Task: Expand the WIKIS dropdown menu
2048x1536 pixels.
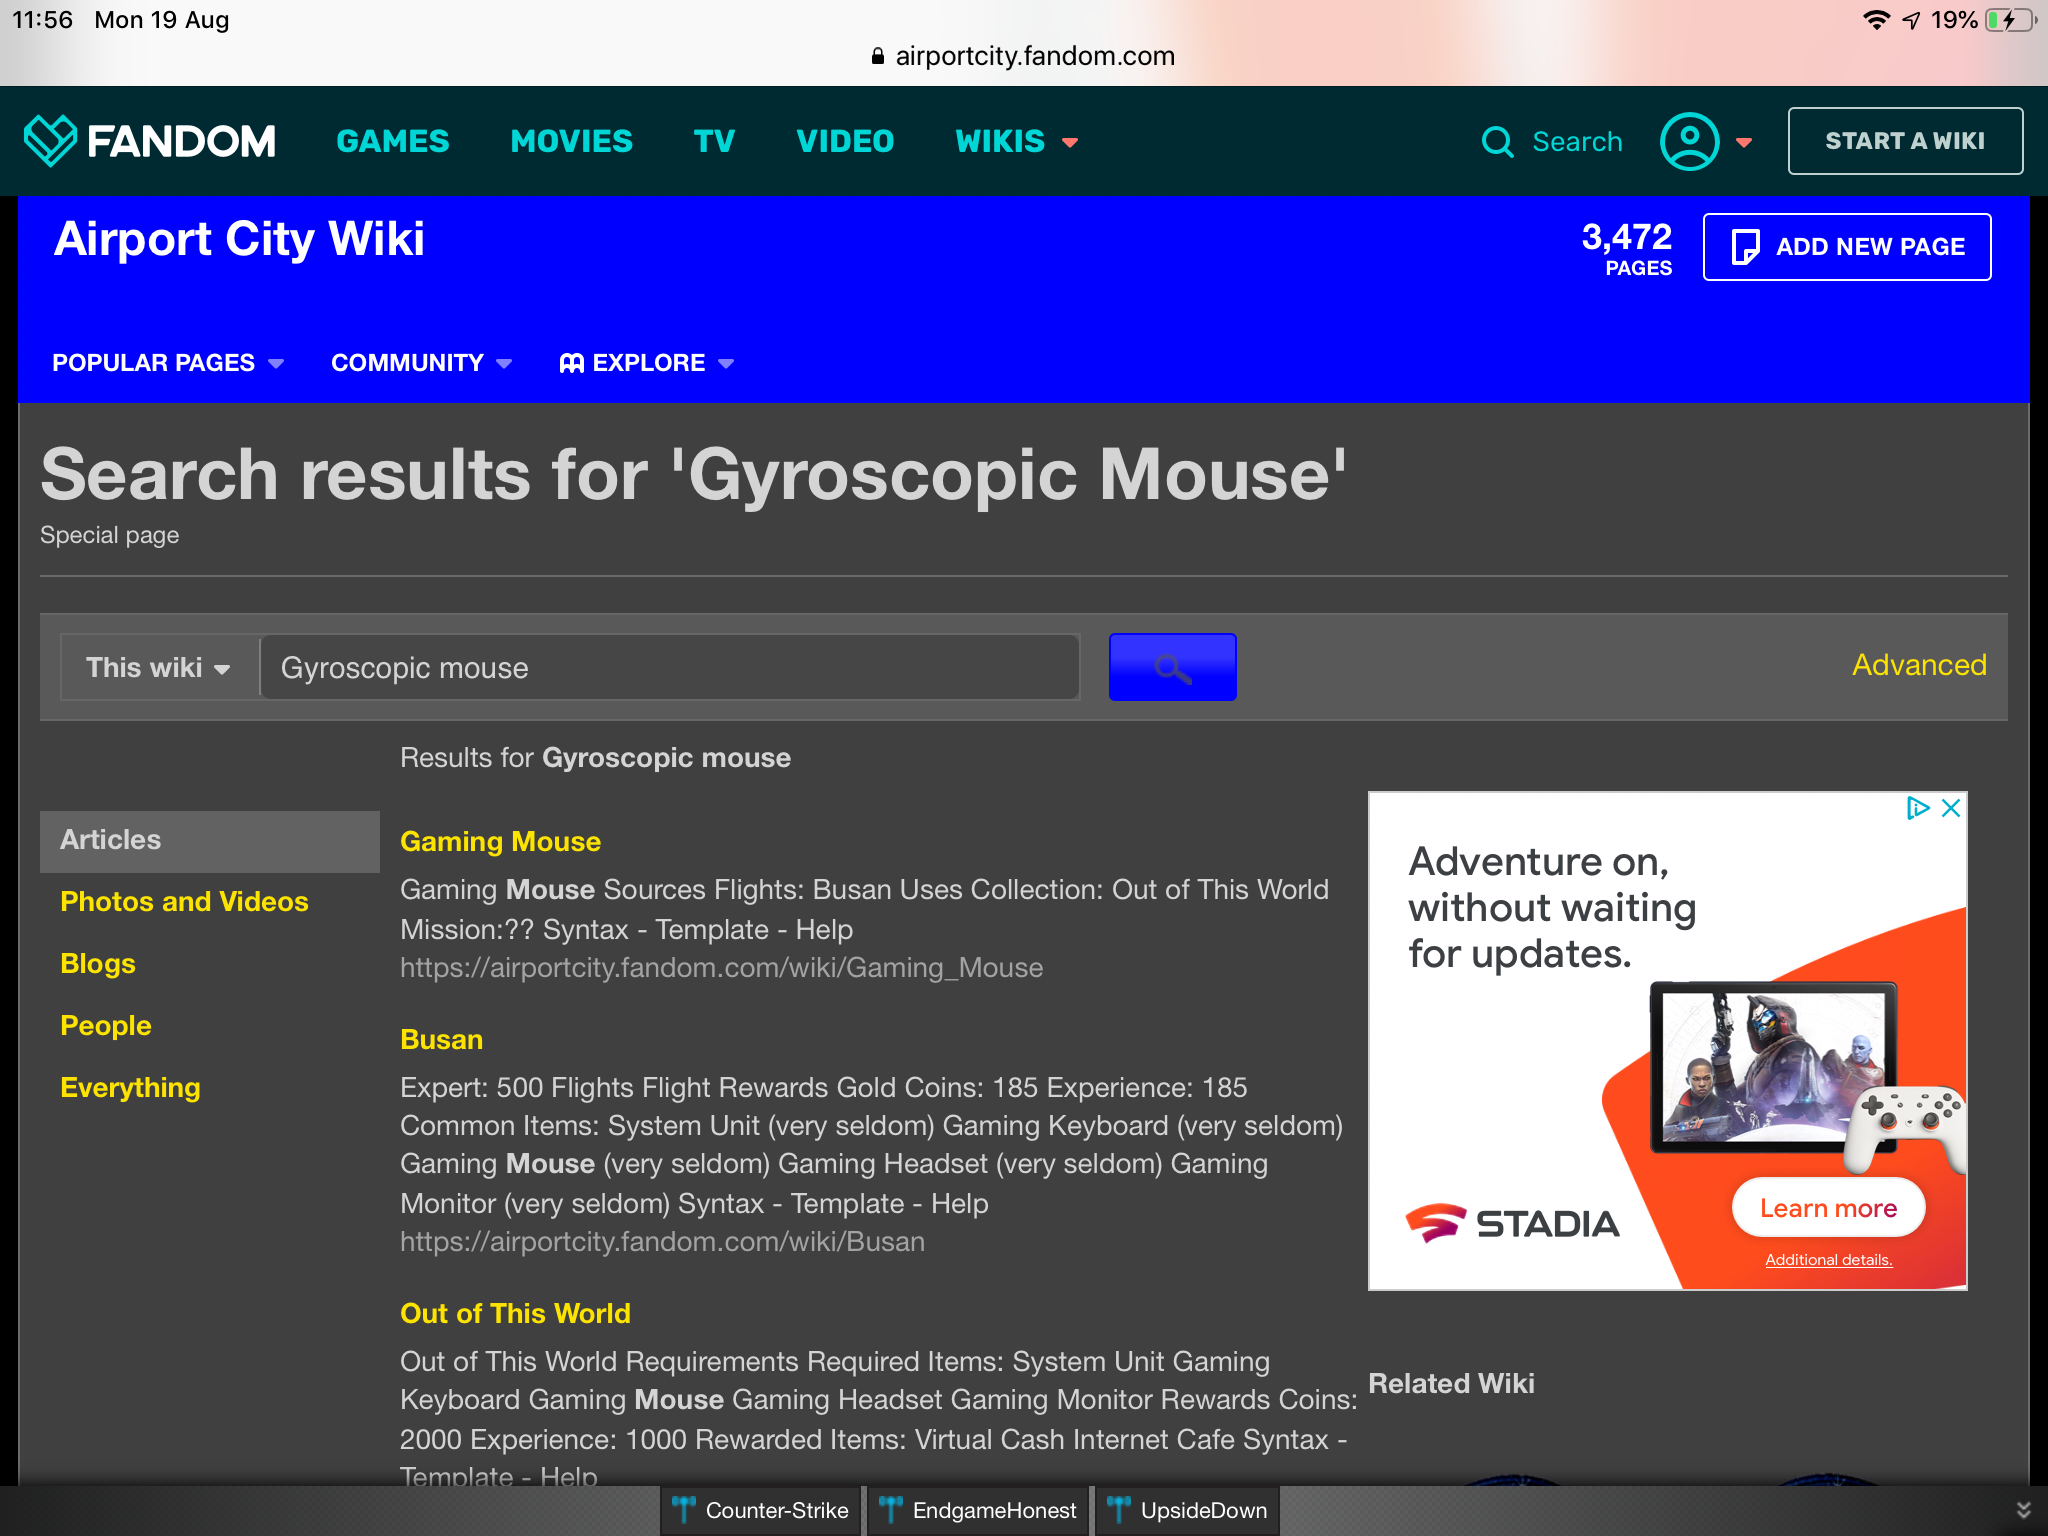Action: pyautogui.click(x=1016, y=142)
